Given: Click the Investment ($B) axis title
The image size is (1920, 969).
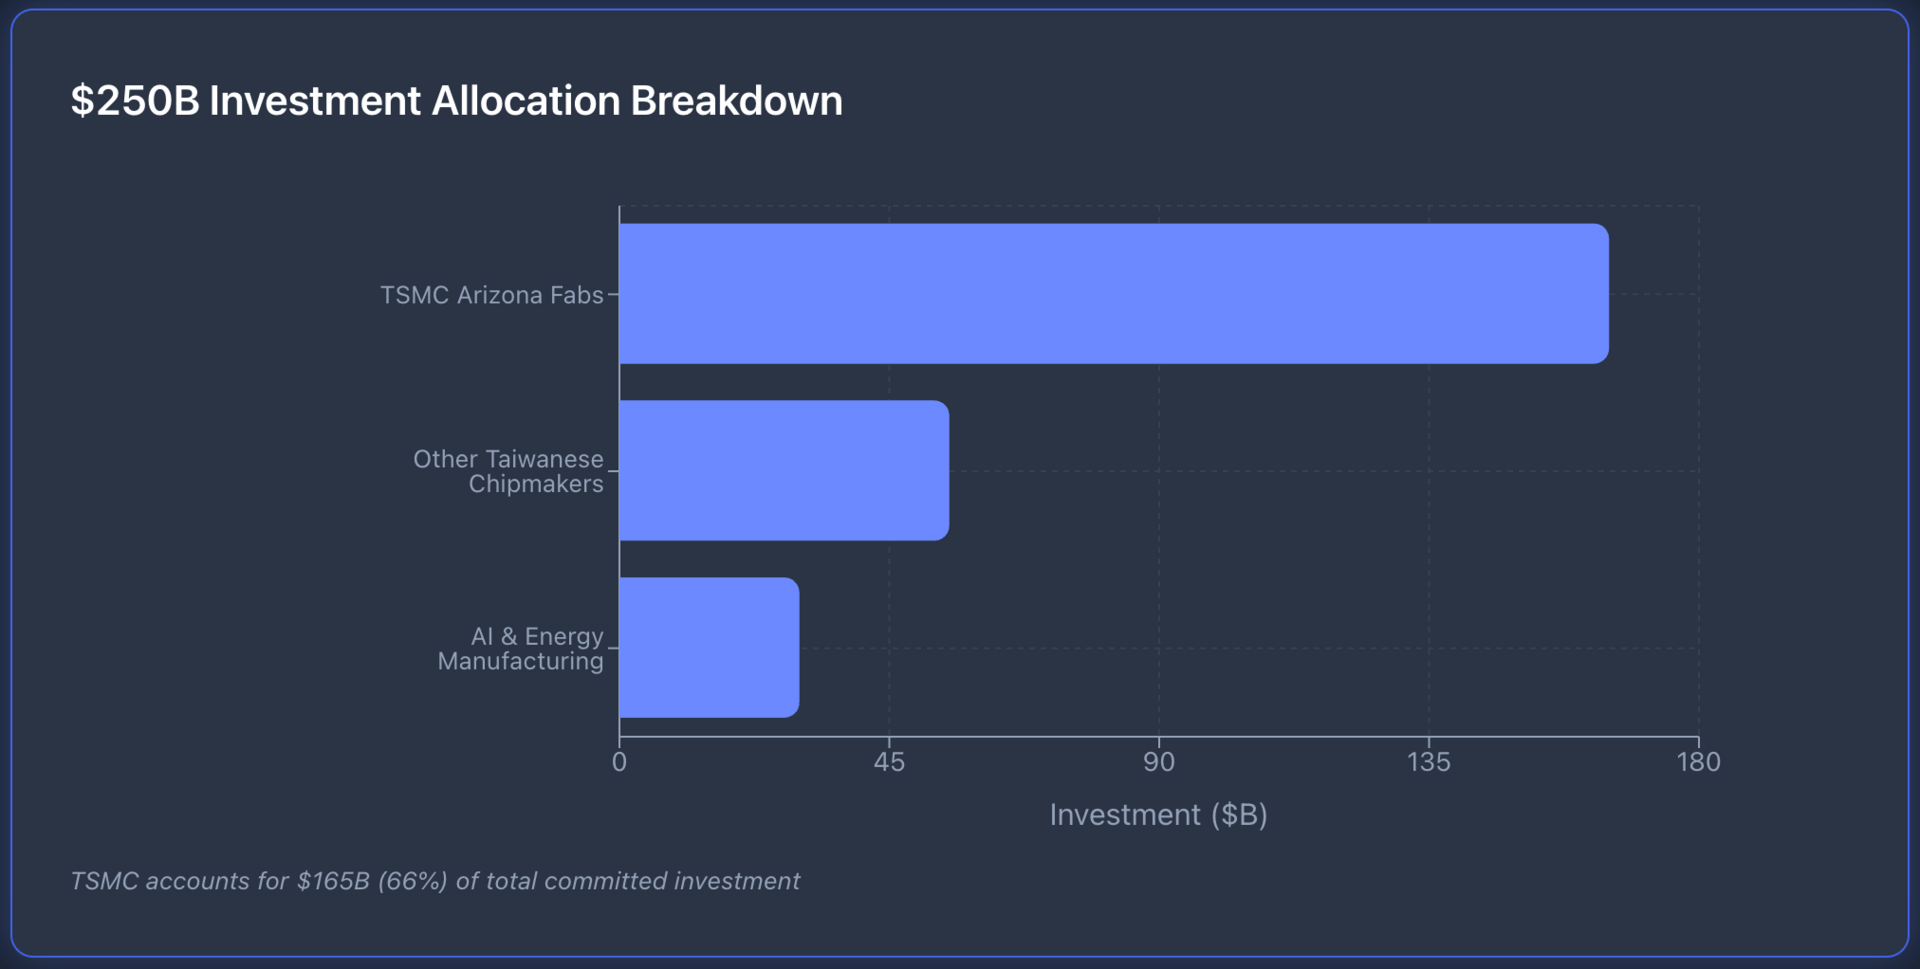Looking at the screenshot, I should point(1158,815).
